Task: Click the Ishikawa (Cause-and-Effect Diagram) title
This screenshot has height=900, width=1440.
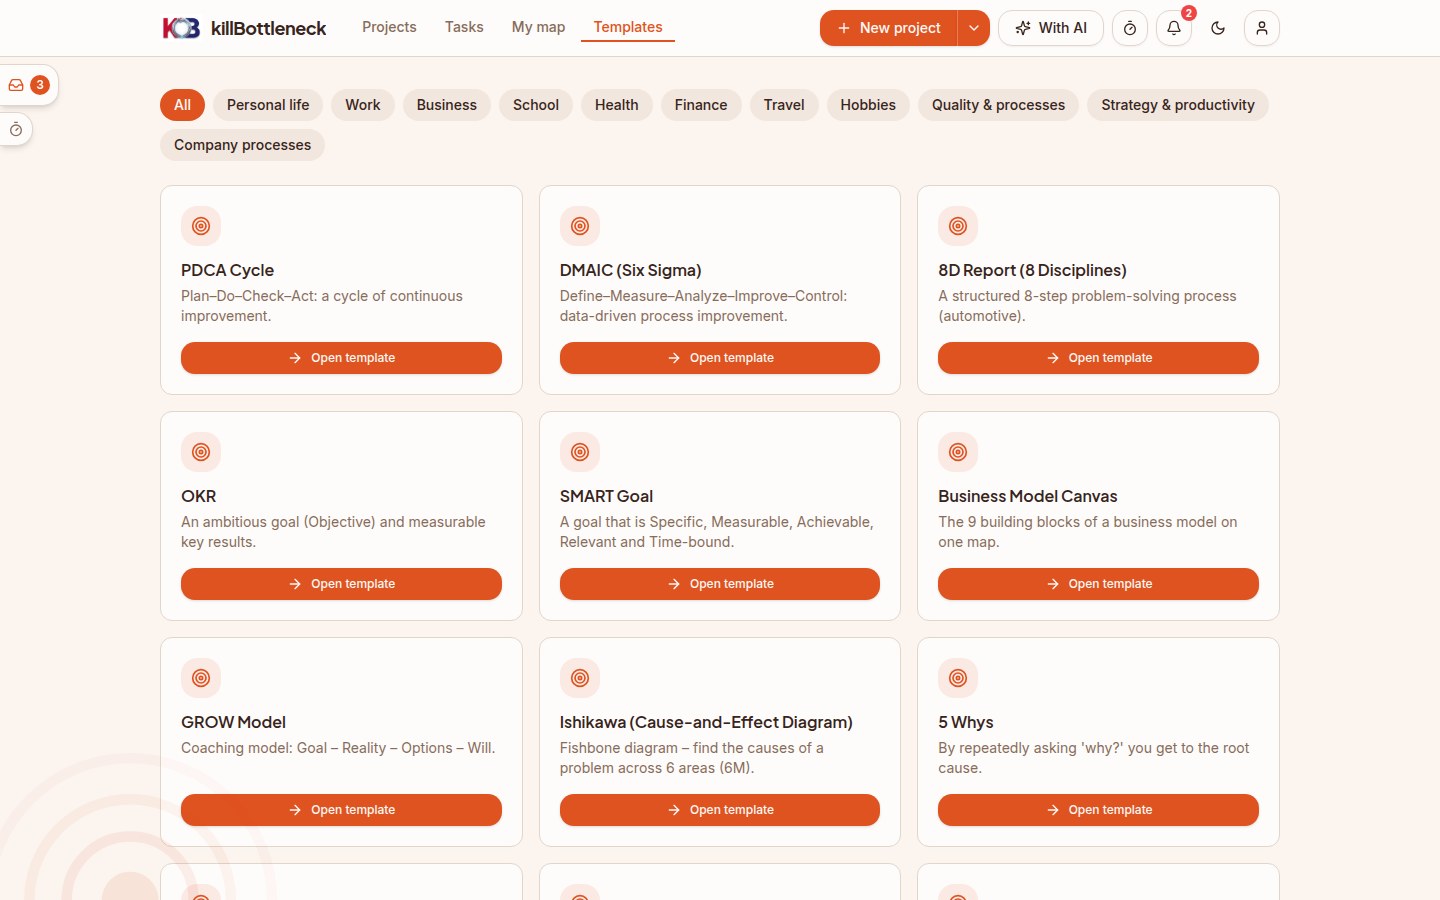Action: [706, 722]
